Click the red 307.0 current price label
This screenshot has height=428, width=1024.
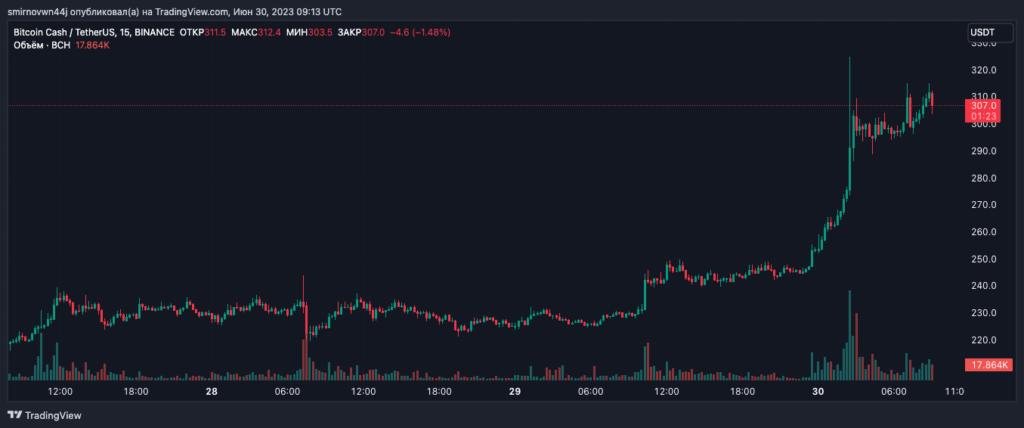click(x=982, y=105)
